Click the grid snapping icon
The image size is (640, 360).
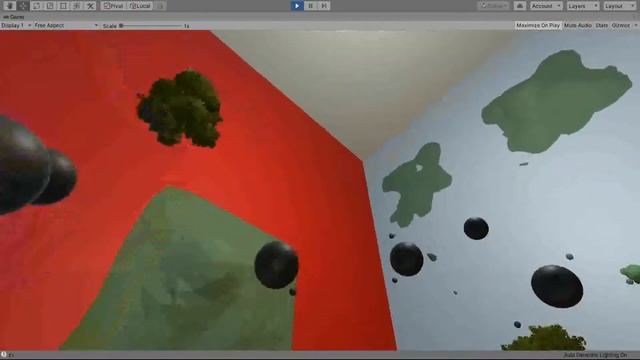coord(161,6)
